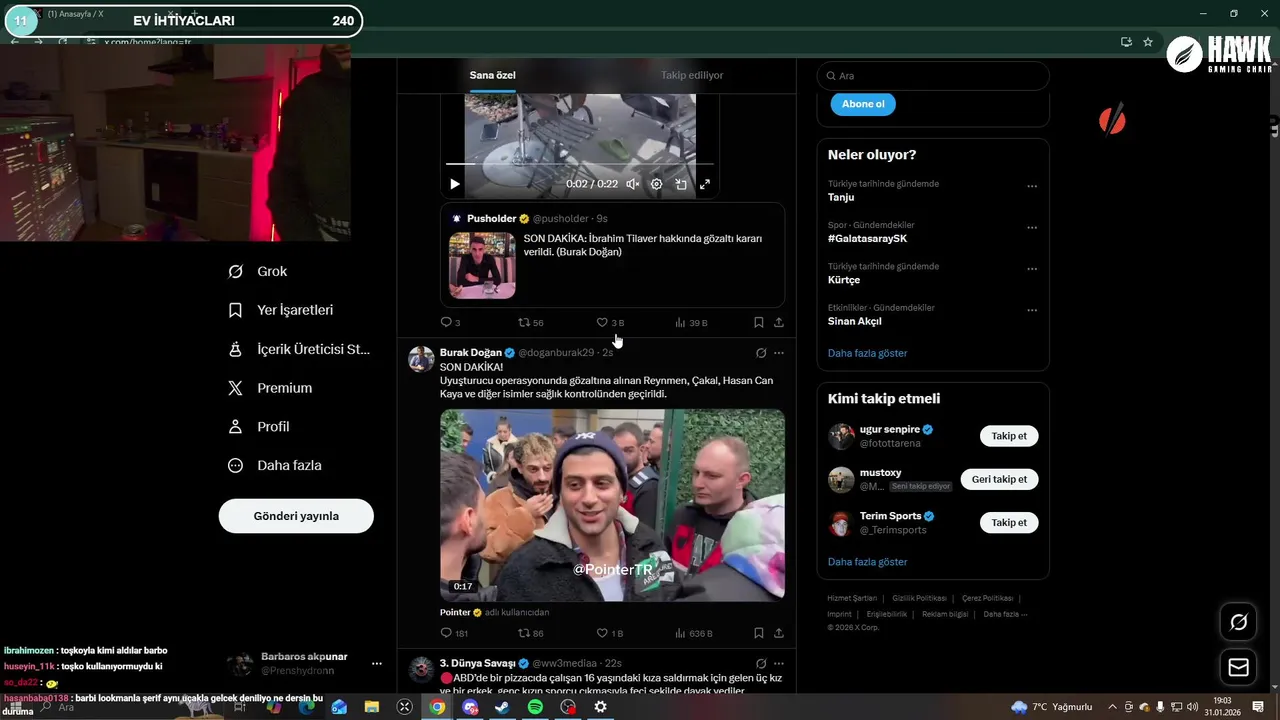Click the Abone ol button
Image resolution: width=1280 pixels, height=720 pixels.
(x=863, y=104)
